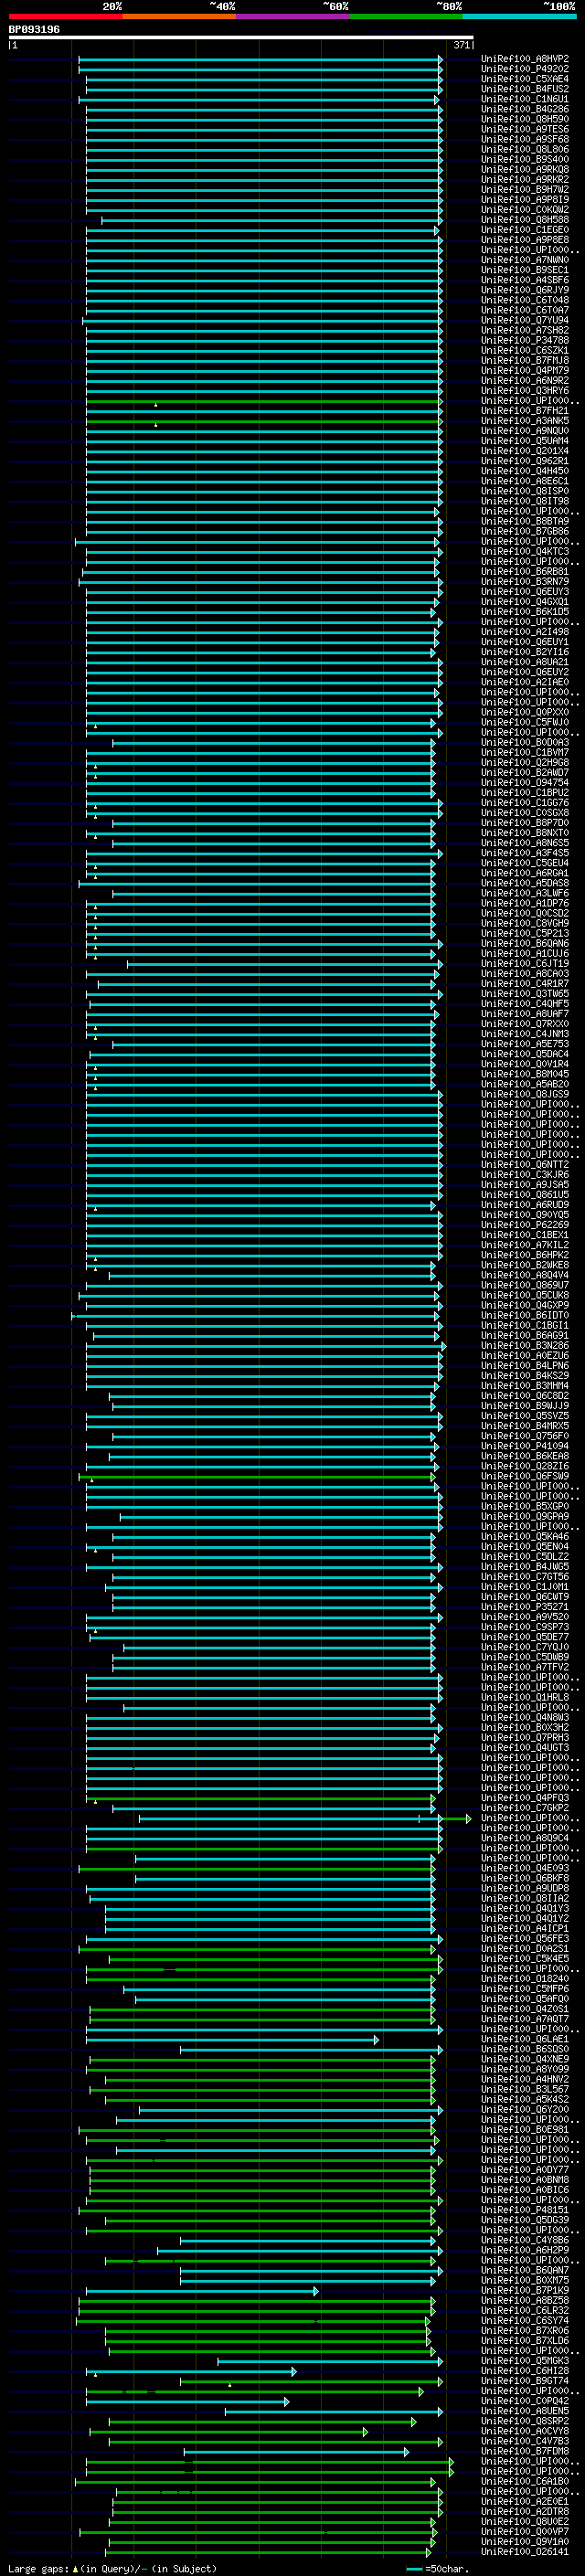Click the green alignment bar for UniRef100_A3ANK5
Screen dimensions: 585x2576
pos(264,421)
